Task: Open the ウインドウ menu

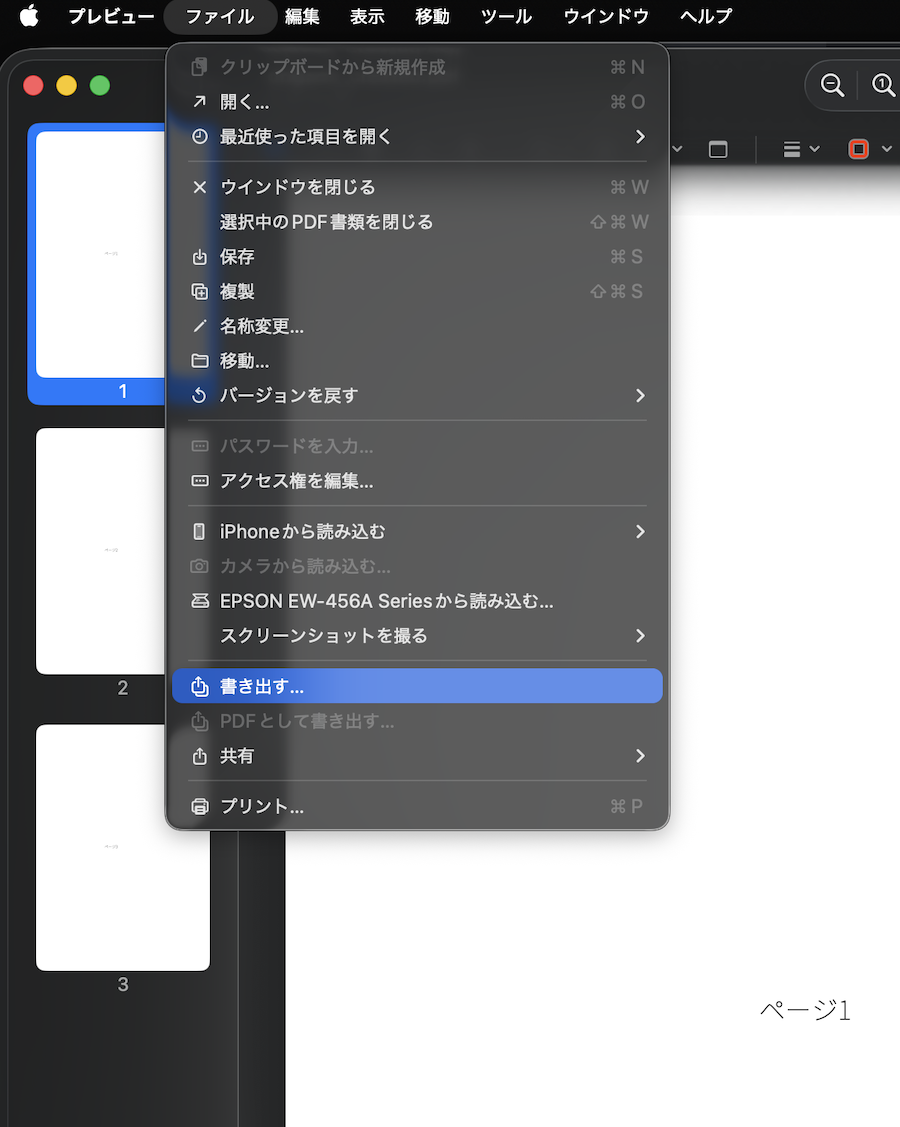Action: pos(606,16)
